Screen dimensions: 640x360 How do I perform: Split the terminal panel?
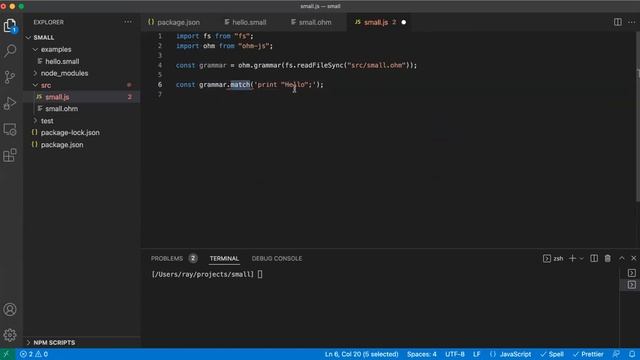point(594,258)
